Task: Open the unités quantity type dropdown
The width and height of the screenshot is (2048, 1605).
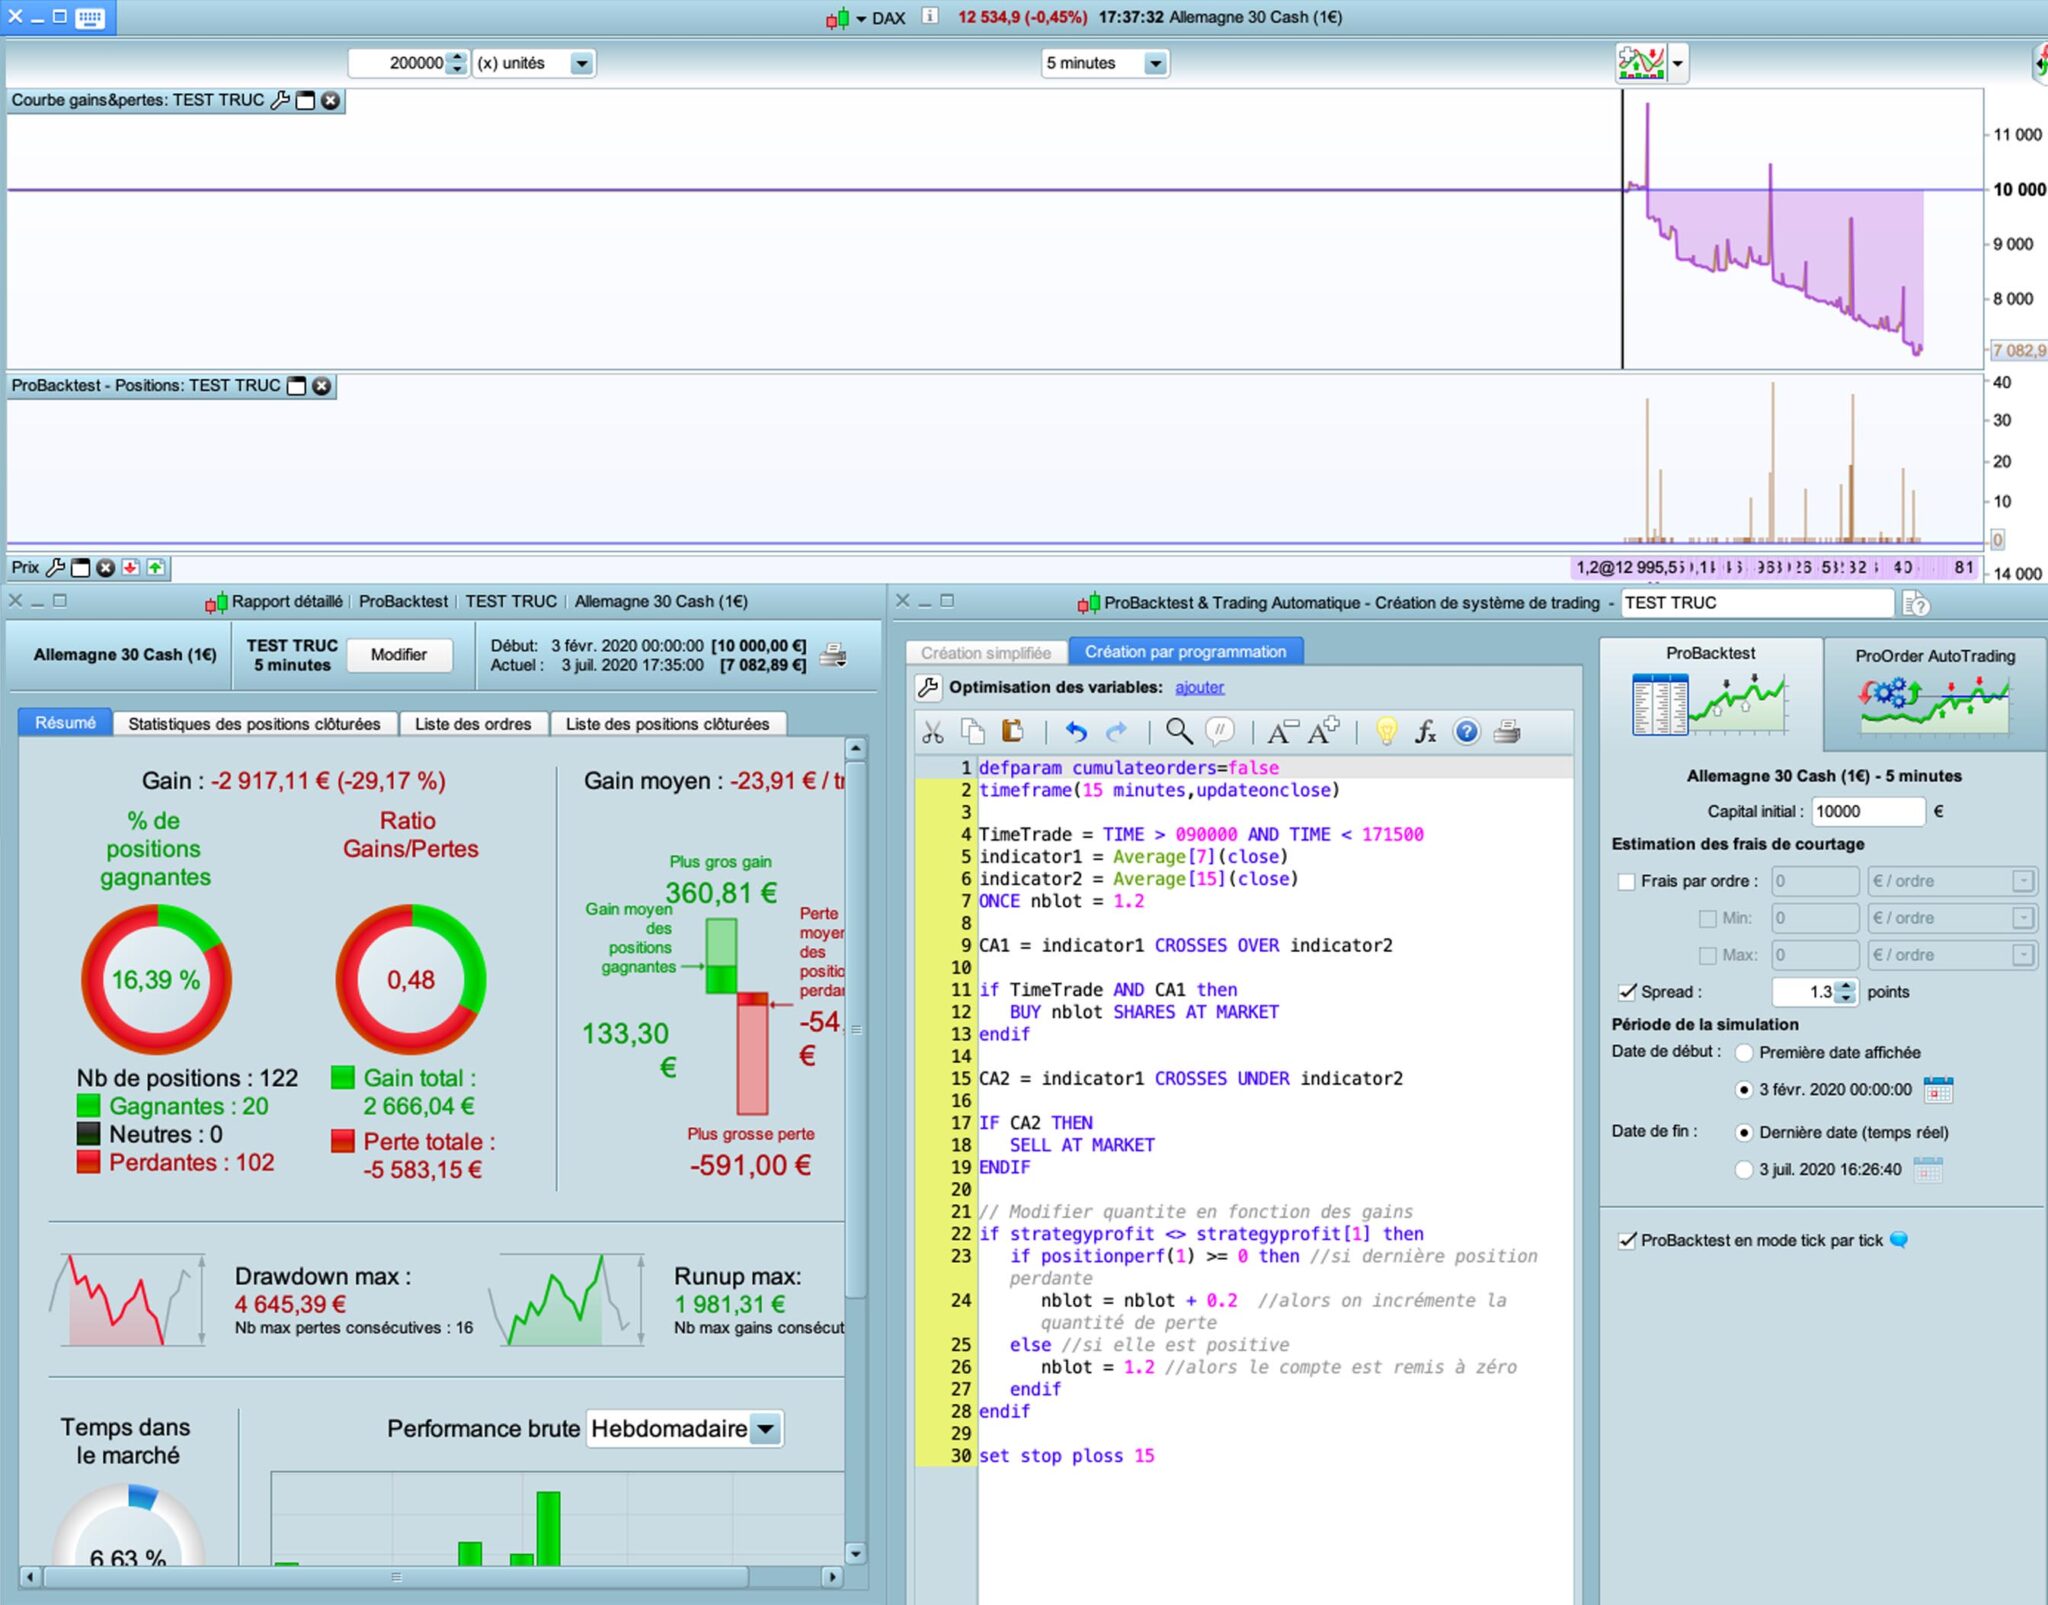Action: [581, 63]
